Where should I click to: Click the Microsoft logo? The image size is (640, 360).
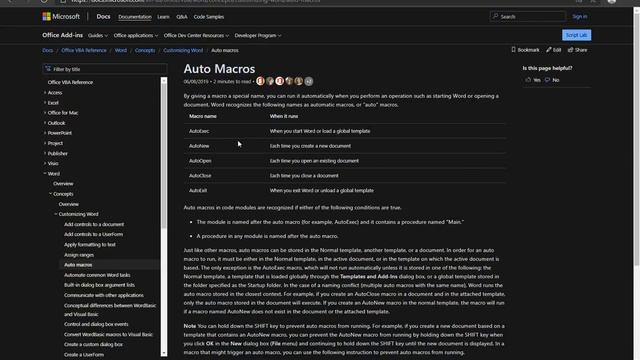coord(61,17)
